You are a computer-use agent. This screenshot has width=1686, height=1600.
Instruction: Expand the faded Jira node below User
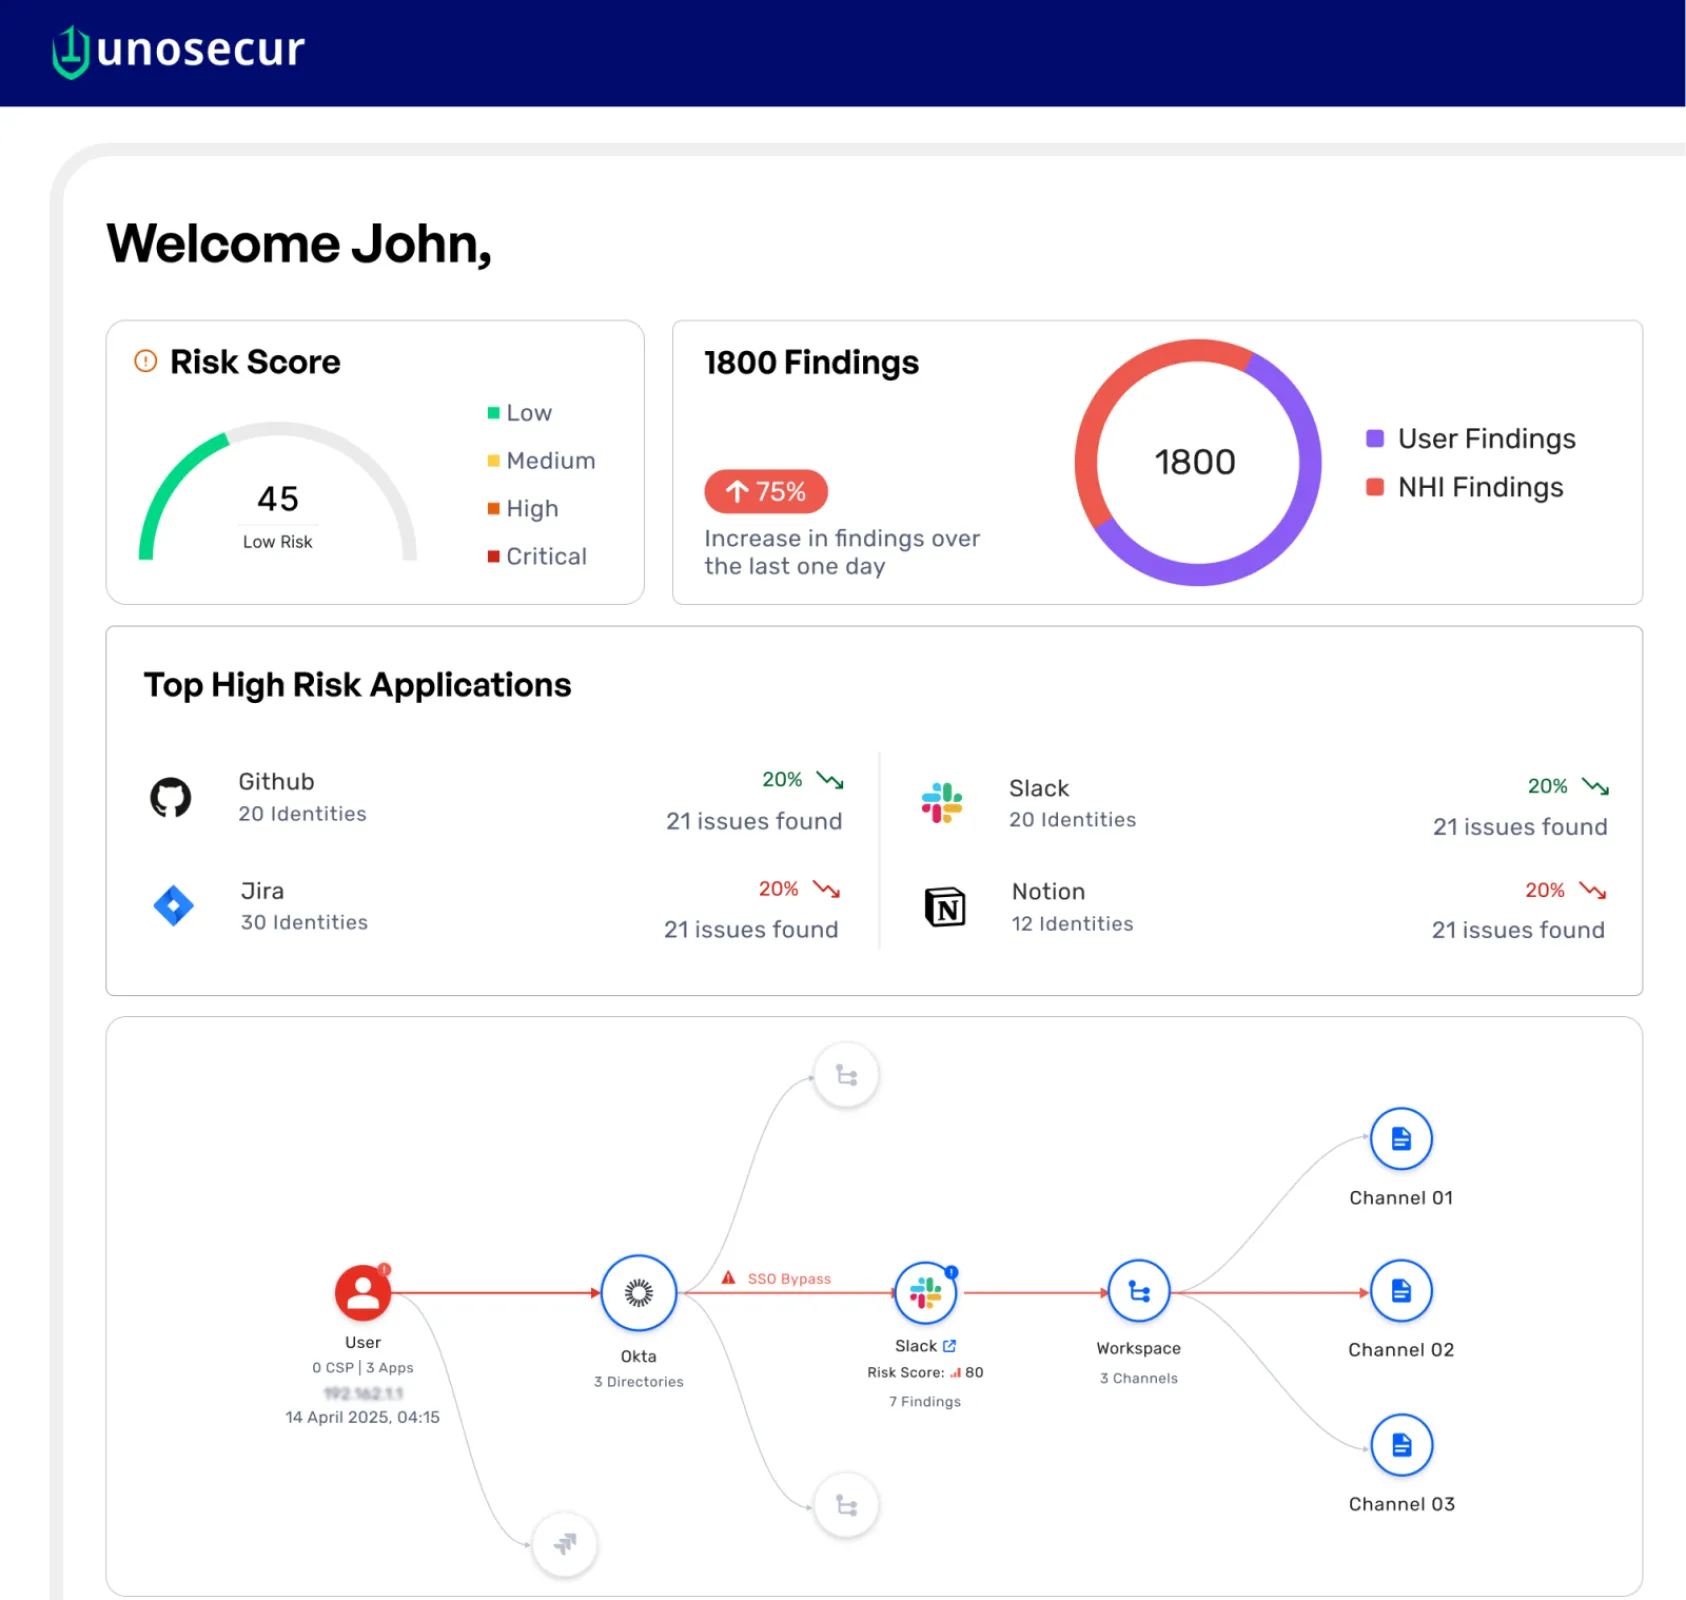click(565, 1544)
